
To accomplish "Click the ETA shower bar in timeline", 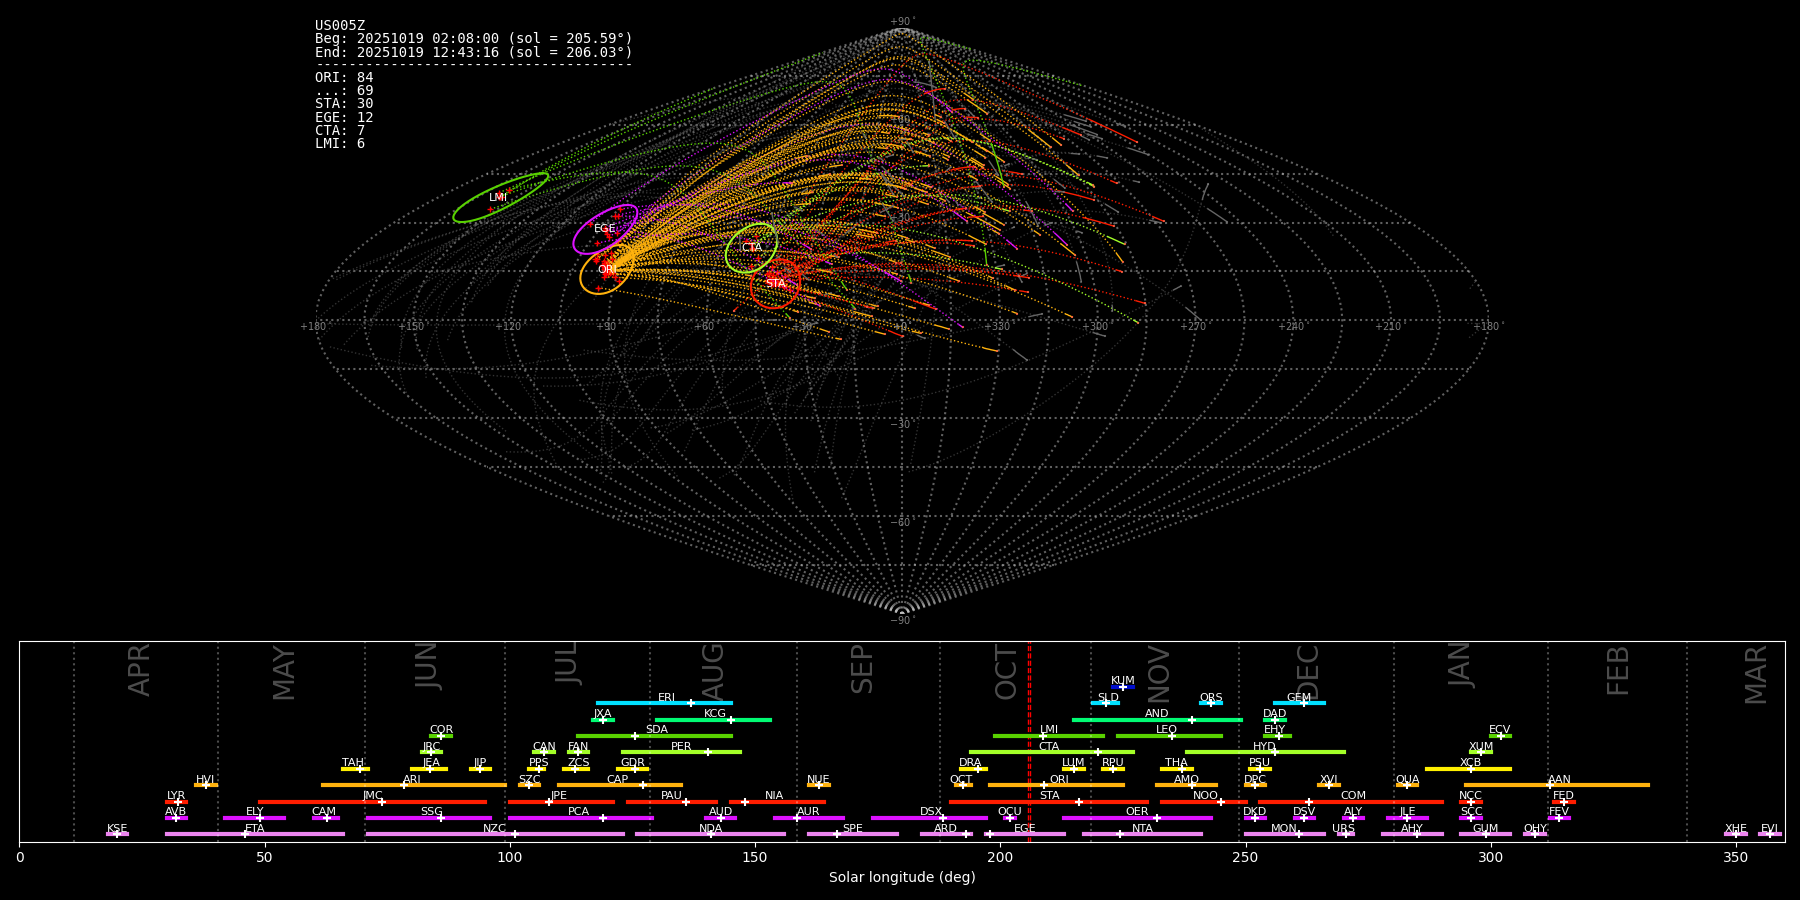I will point(255,834).
